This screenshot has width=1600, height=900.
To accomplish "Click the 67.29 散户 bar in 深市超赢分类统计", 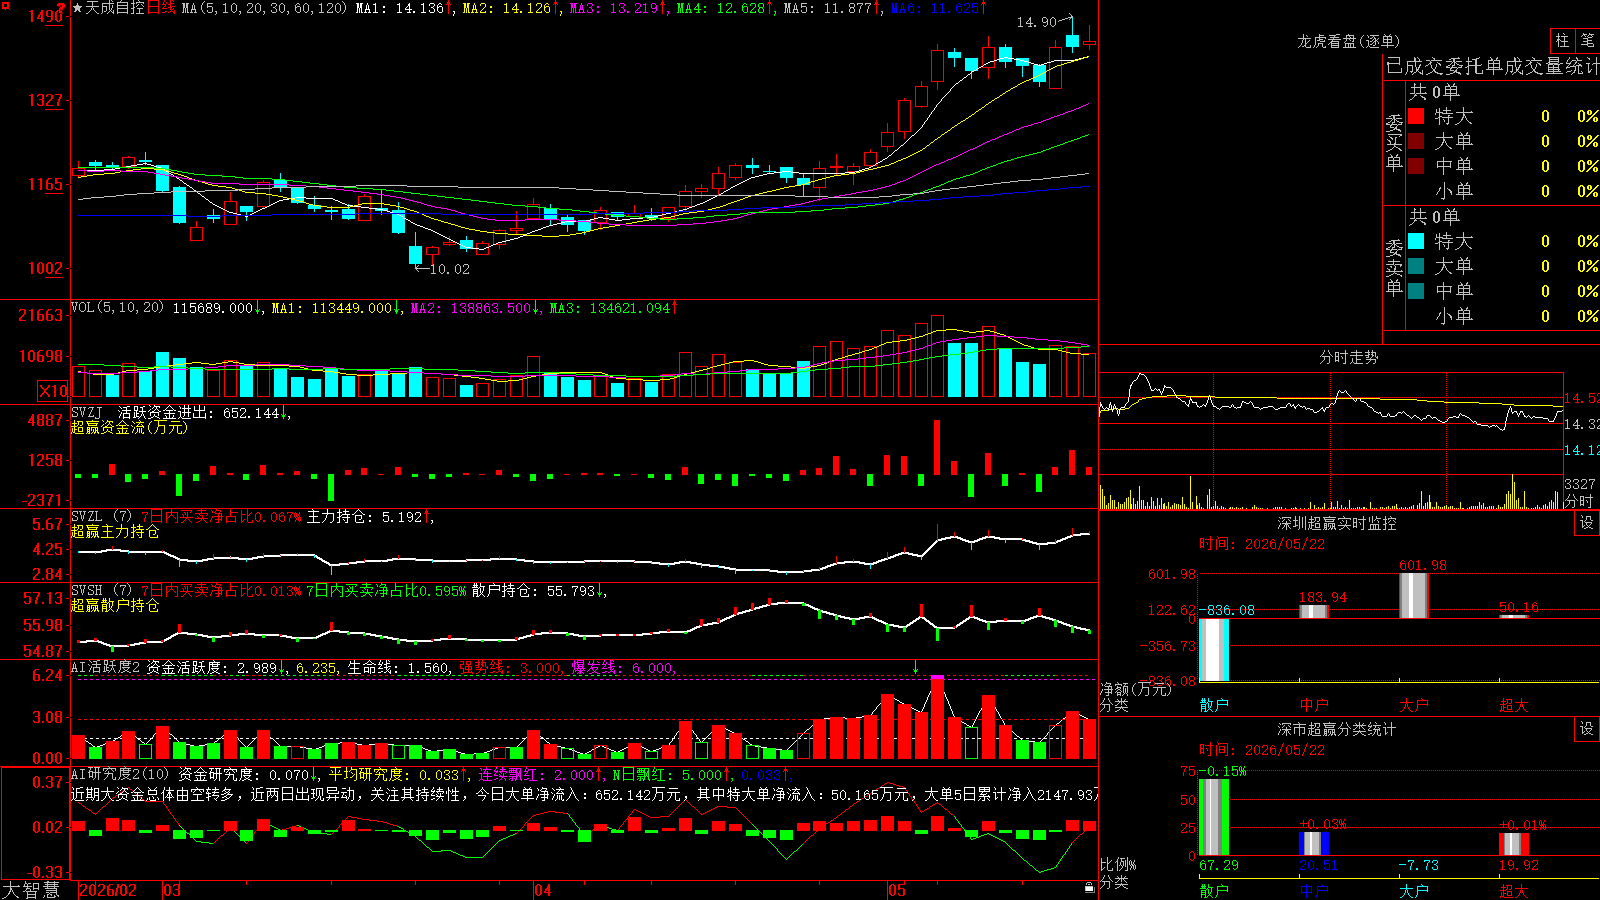I will click(1214, 817).
